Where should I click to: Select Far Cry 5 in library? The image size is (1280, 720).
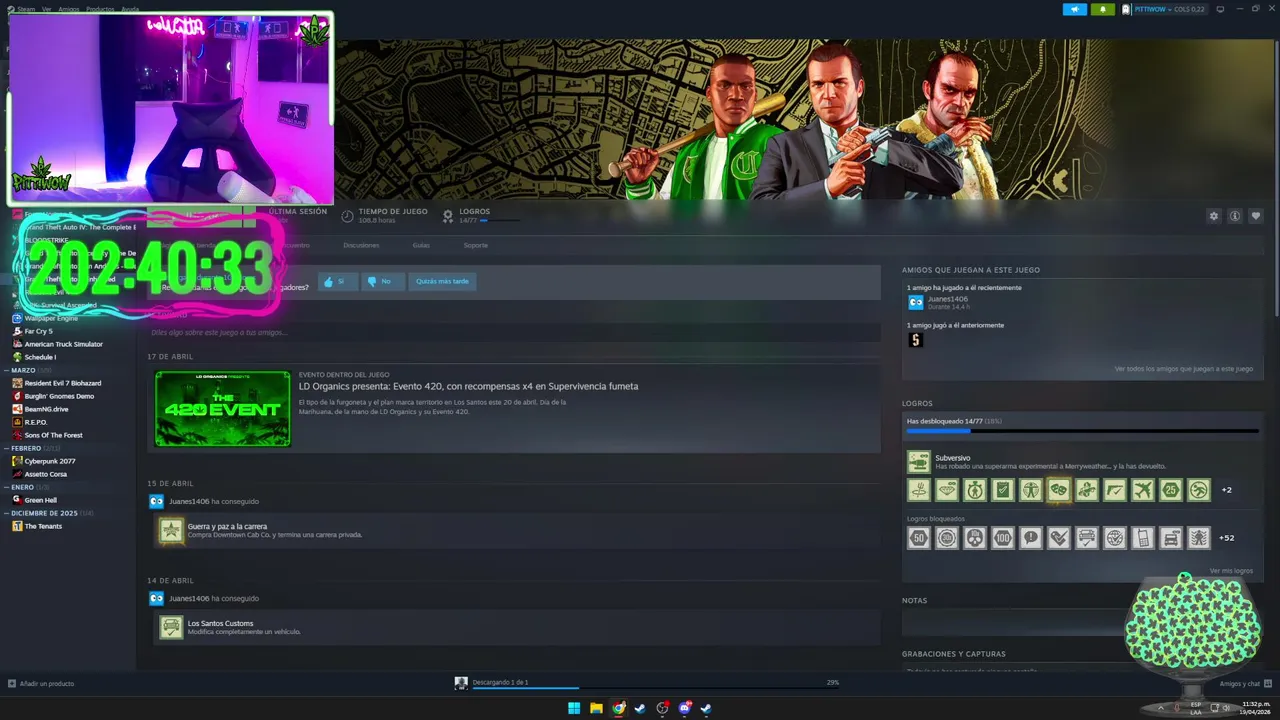(38, 331)
